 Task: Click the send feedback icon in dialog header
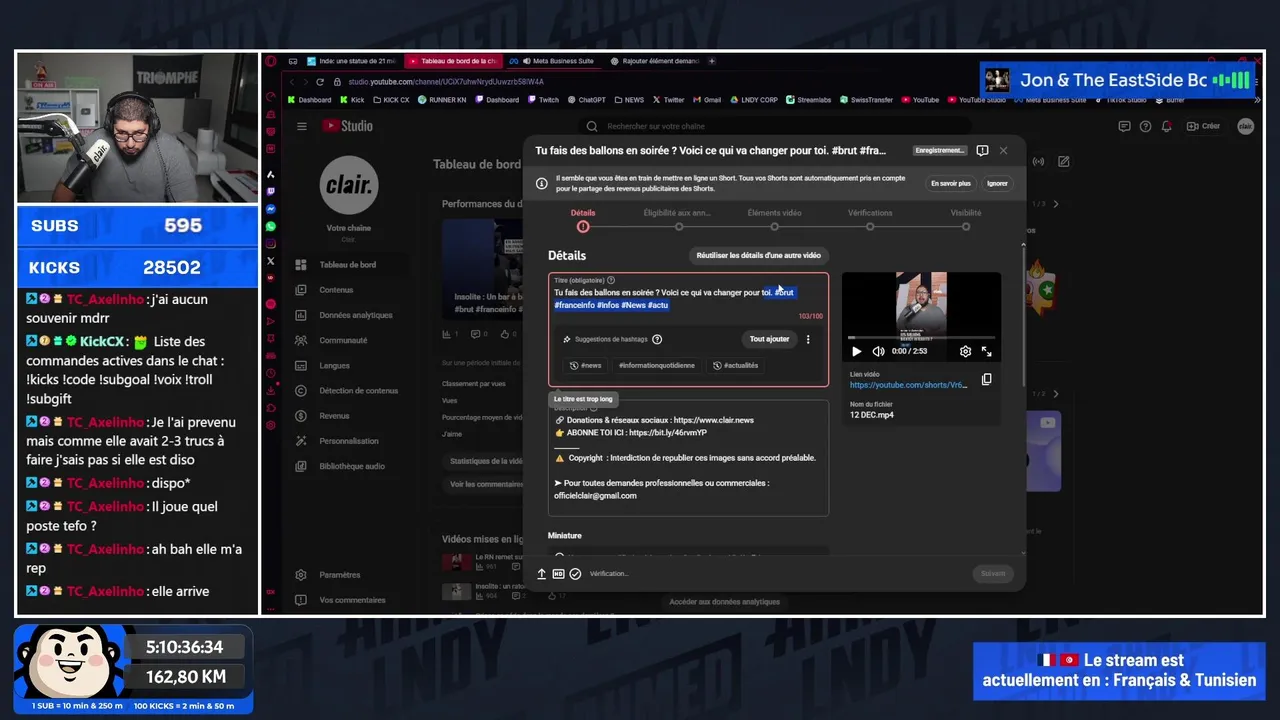pos(982,151)
